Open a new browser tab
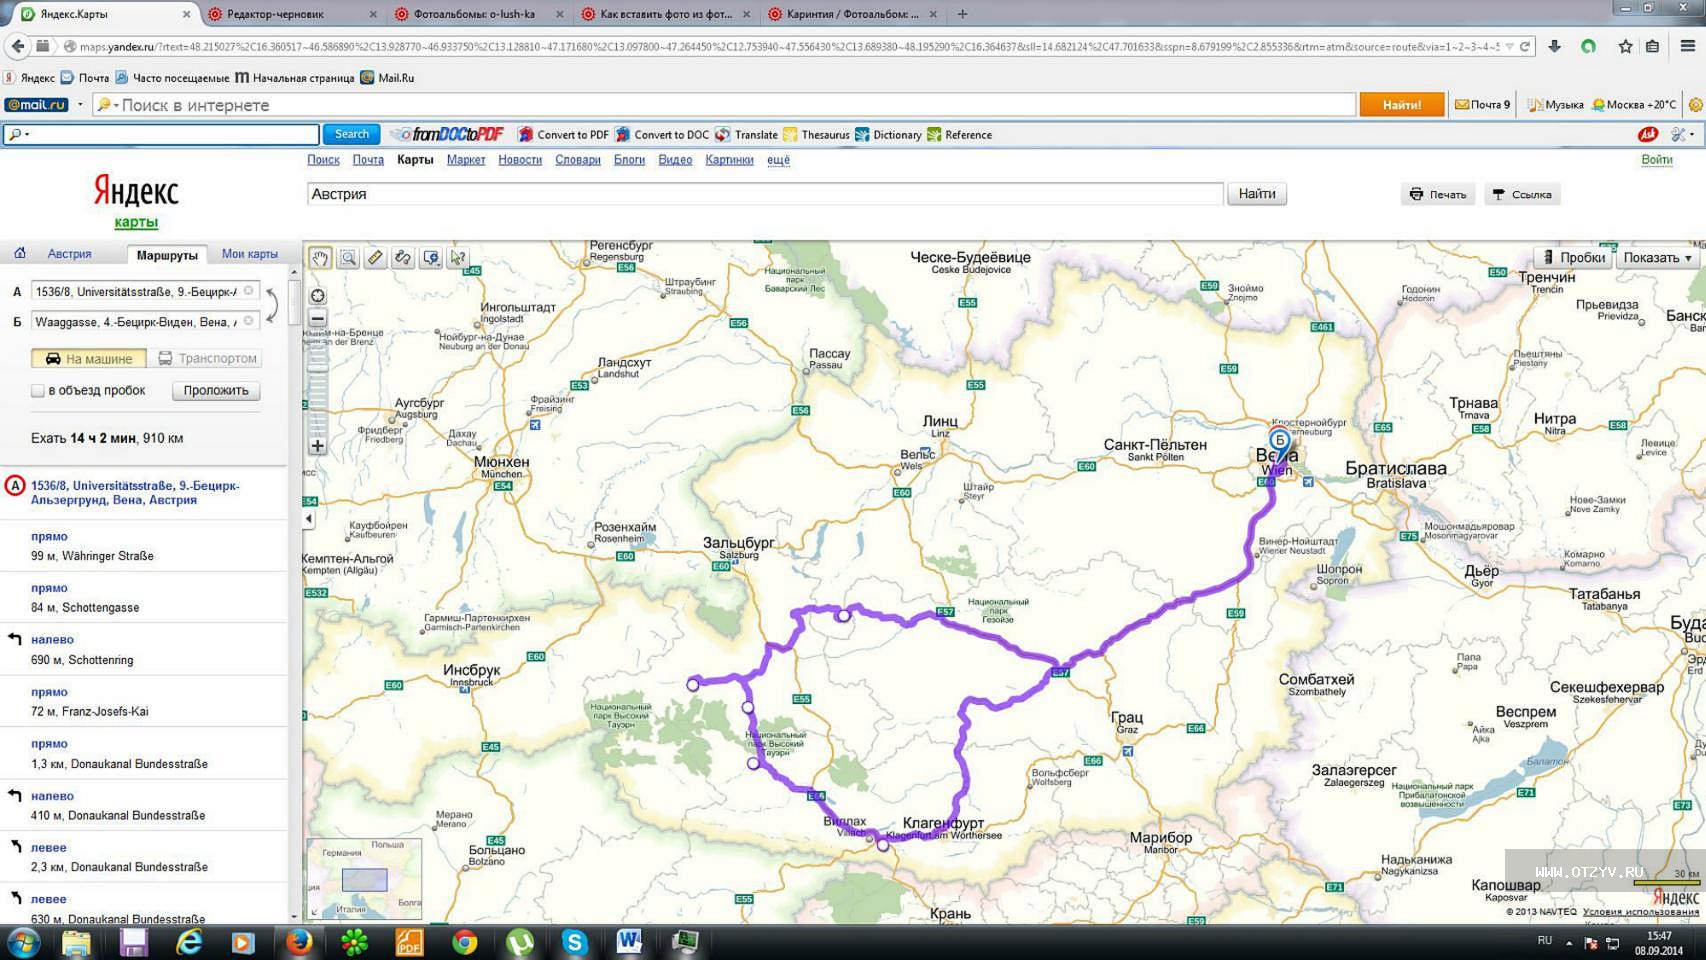1706x960 pixels. click(x=962, y=14)
